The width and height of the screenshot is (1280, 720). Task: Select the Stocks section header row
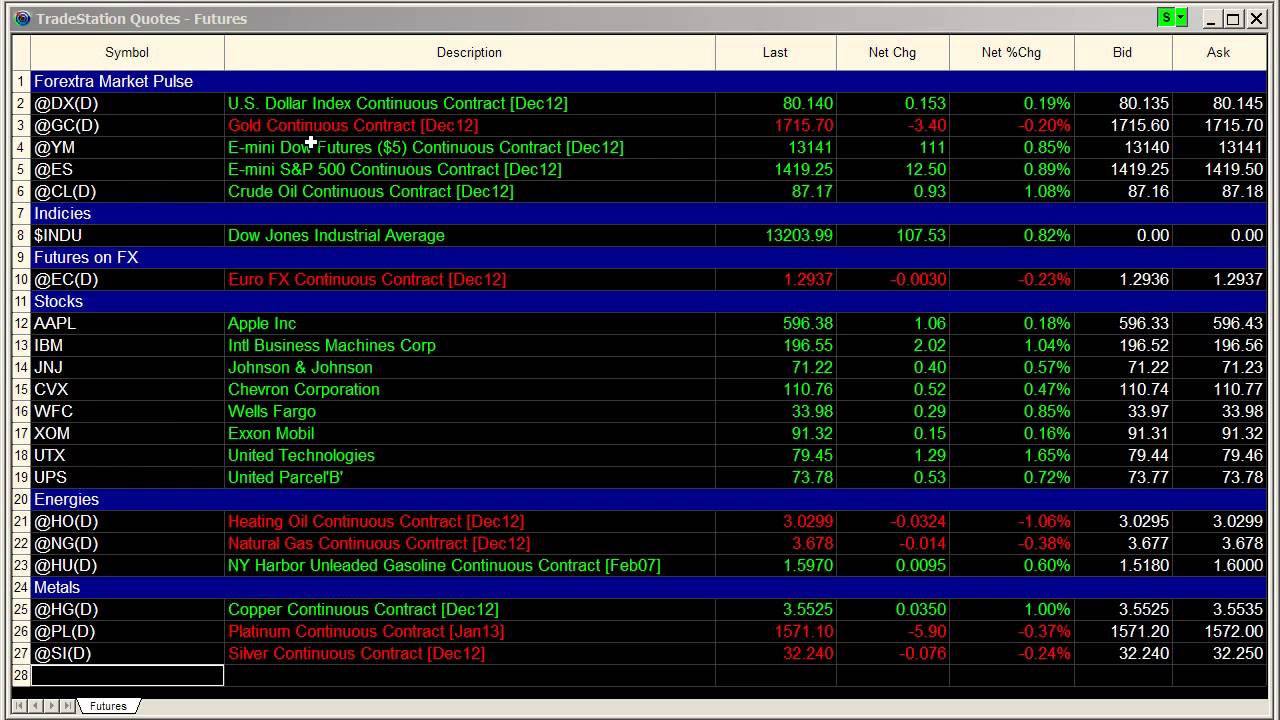(648, 301)
